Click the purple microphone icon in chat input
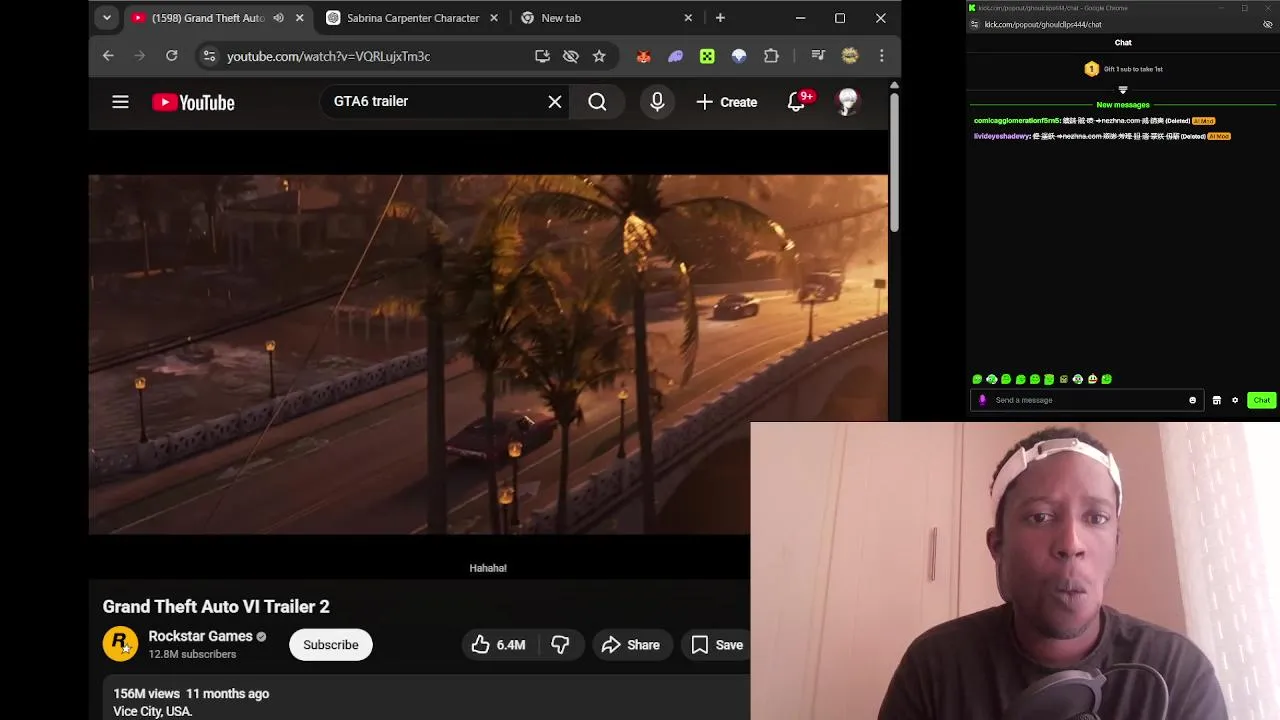 coord(982,400)
